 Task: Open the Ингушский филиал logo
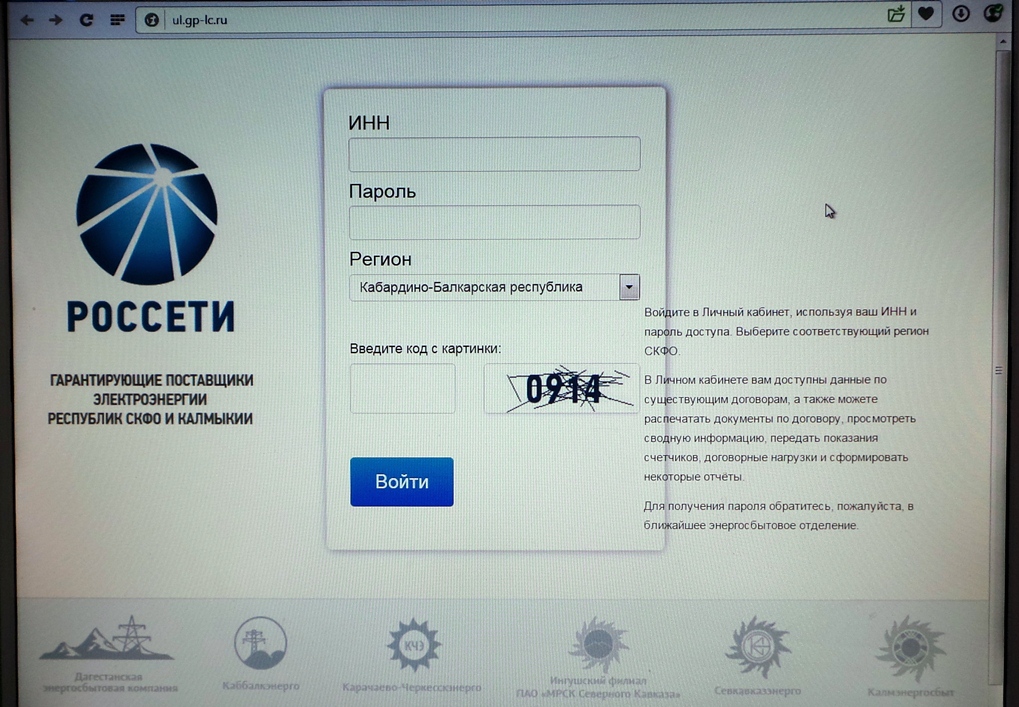599,645
